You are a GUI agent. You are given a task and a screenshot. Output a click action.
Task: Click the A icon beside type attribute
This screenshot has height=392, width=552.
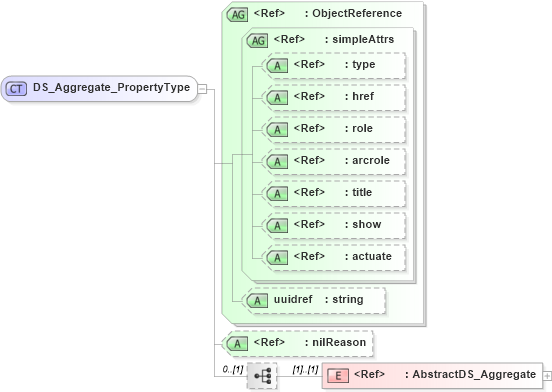pos(277,66)
